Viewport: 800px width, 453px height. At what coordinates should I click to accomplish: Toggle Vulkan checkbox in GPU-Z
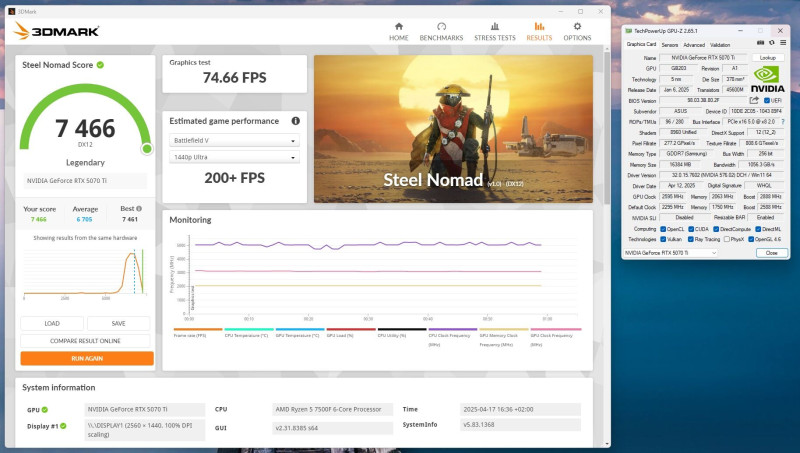pos(663,239)
